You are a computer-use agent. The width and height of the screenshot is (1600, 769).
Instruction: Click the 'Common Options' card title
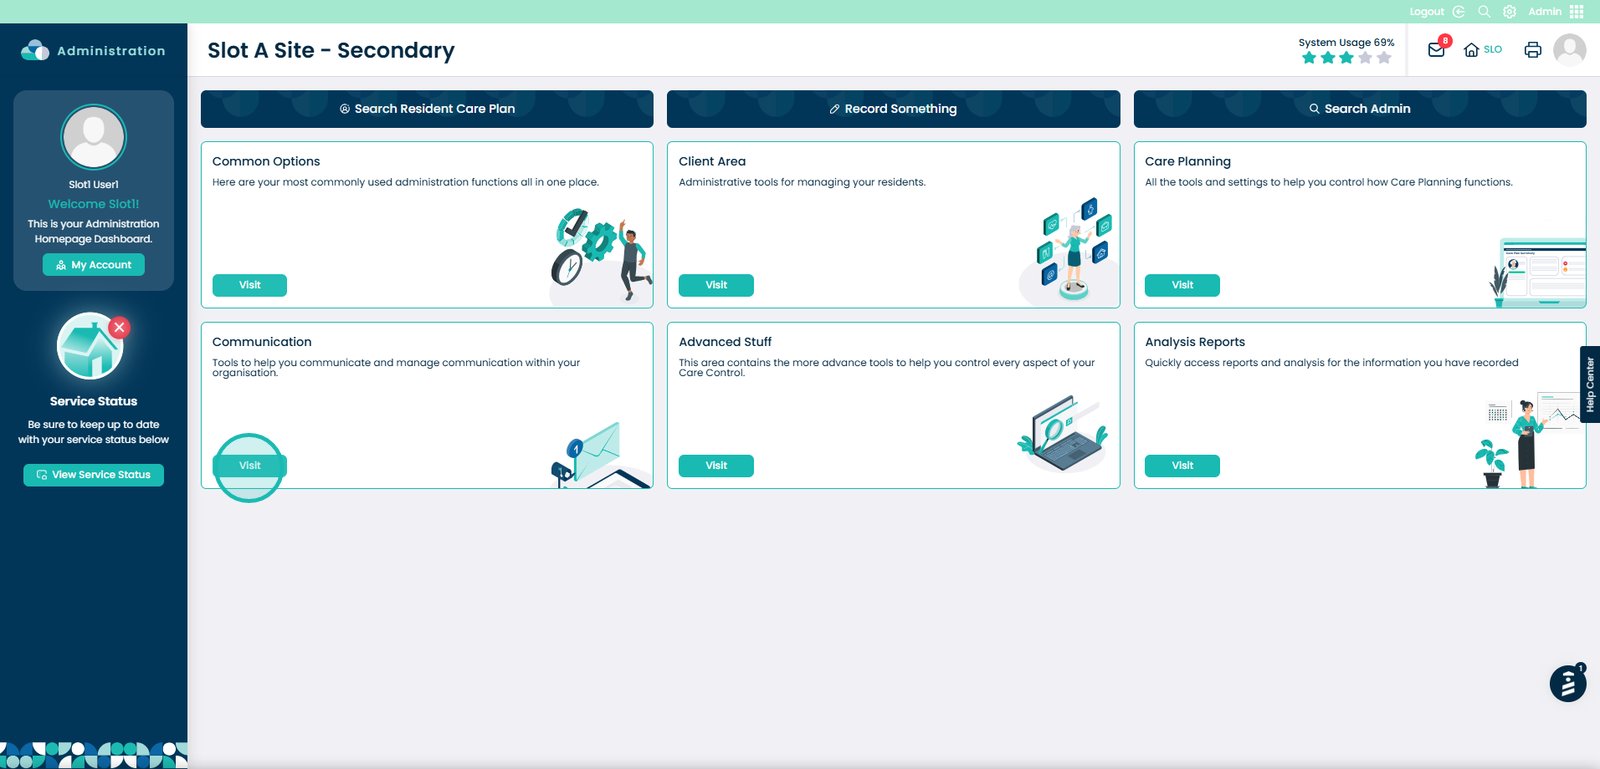[x=266, y=161]
